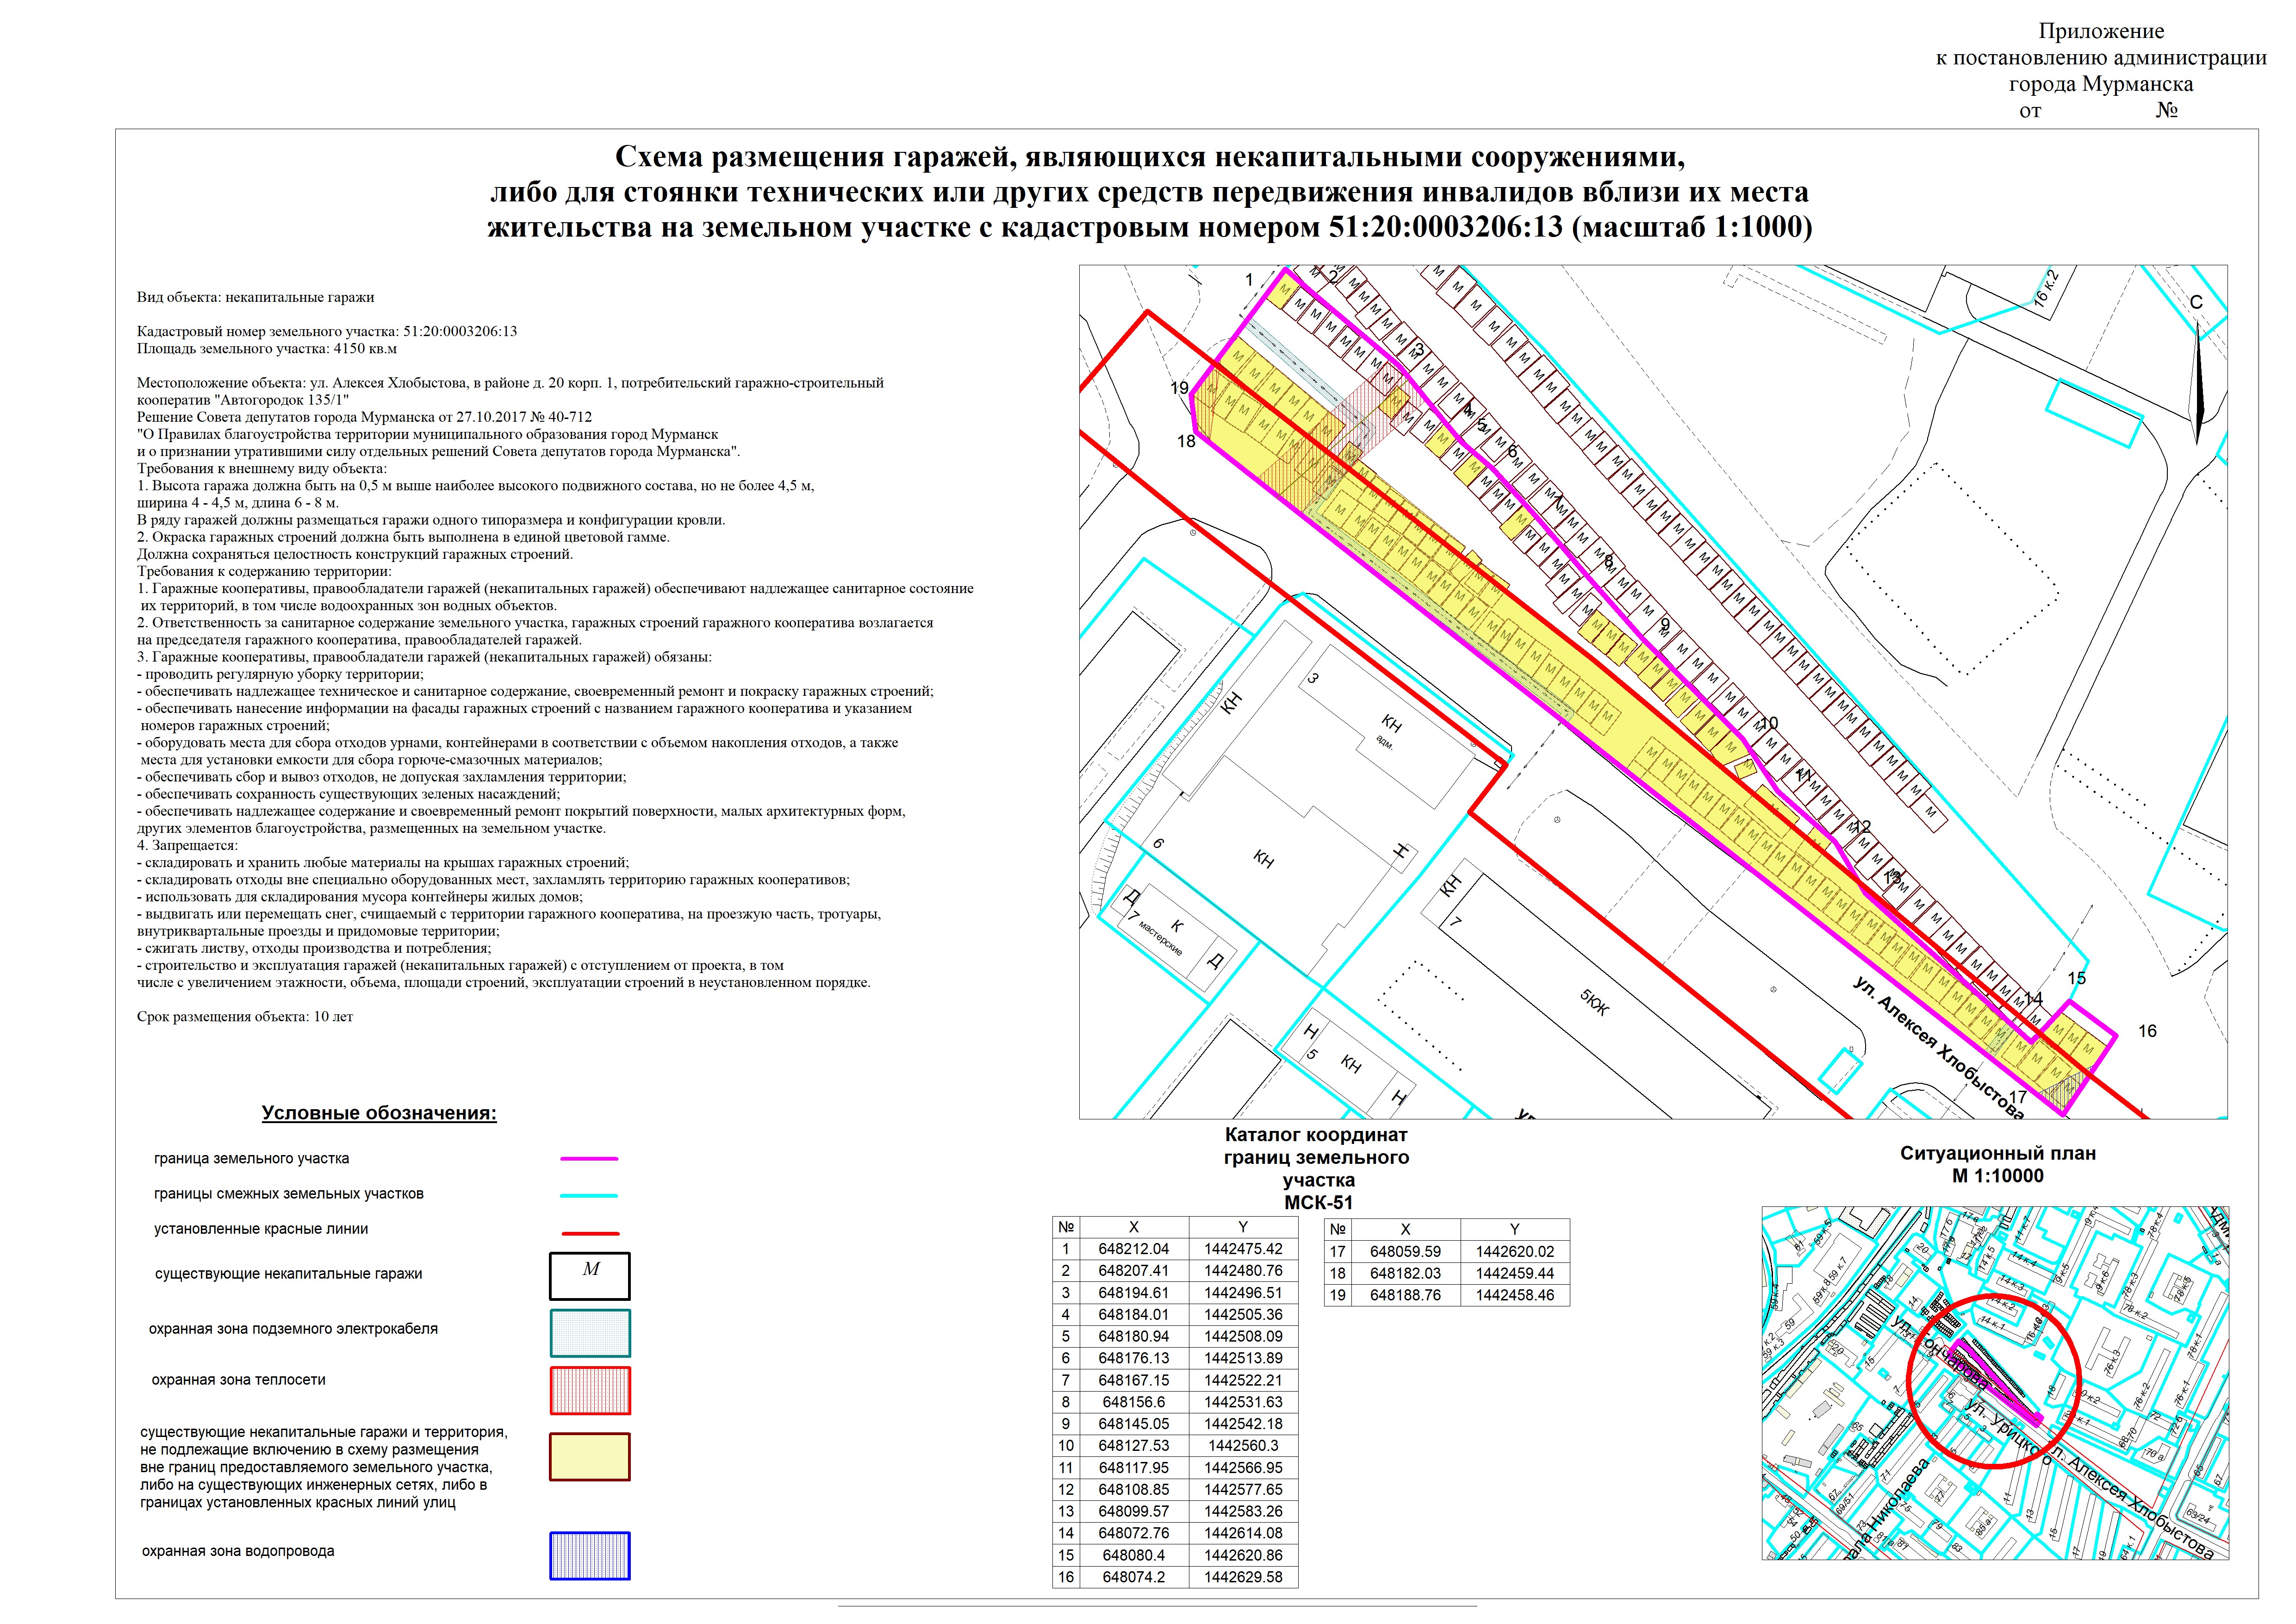2296x1624 pixels.
Task: Click the 'M' existing garages legend box
Action: pos(590,1276)
